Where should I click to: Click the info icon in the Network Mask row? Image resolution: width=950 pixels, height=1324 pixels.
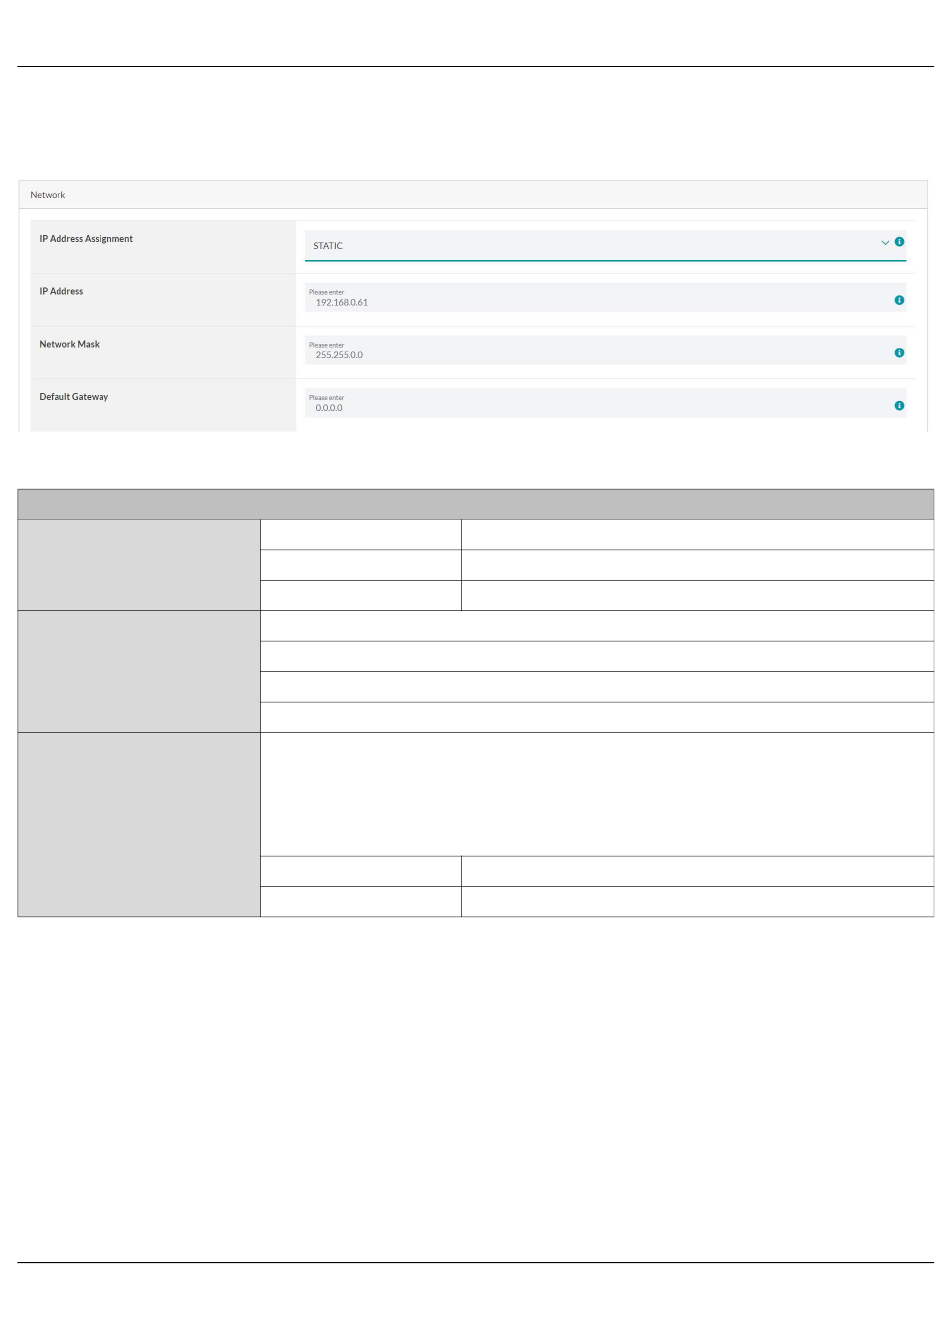pyautogui.click(x=899, y=353)
